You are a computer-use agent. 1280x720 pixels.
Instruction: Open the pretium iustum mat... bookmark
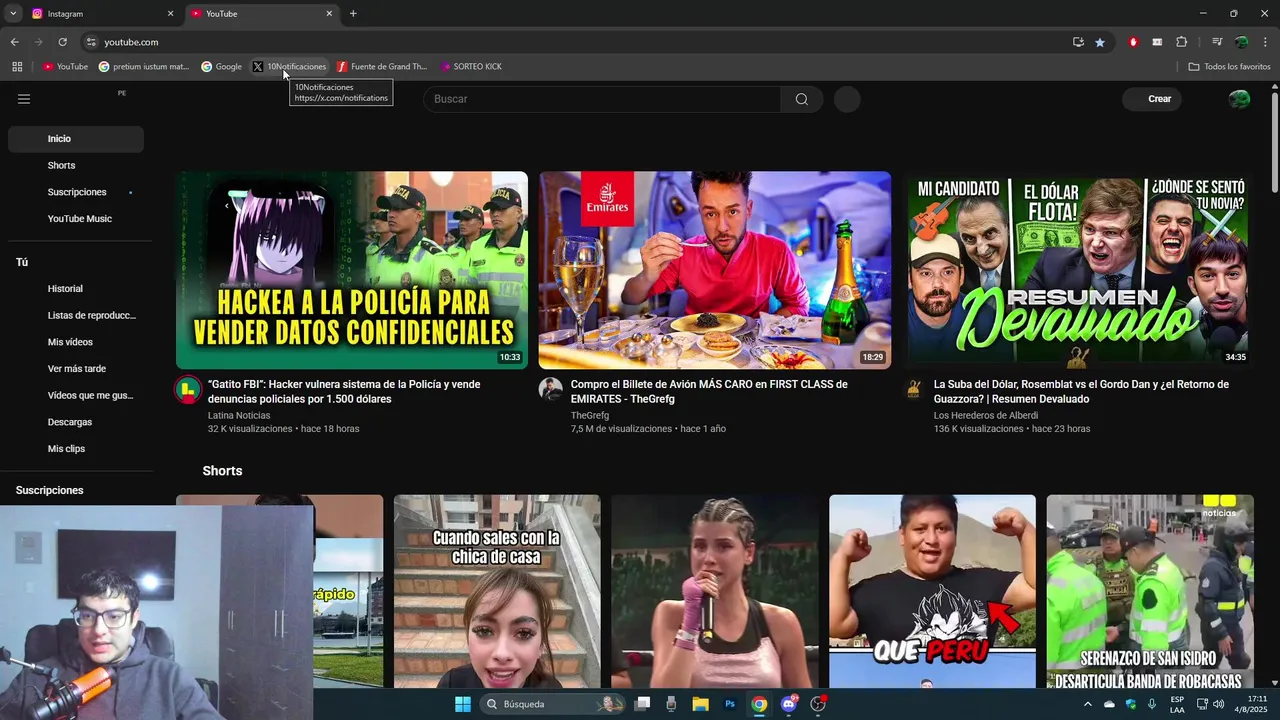pos(144,66)
